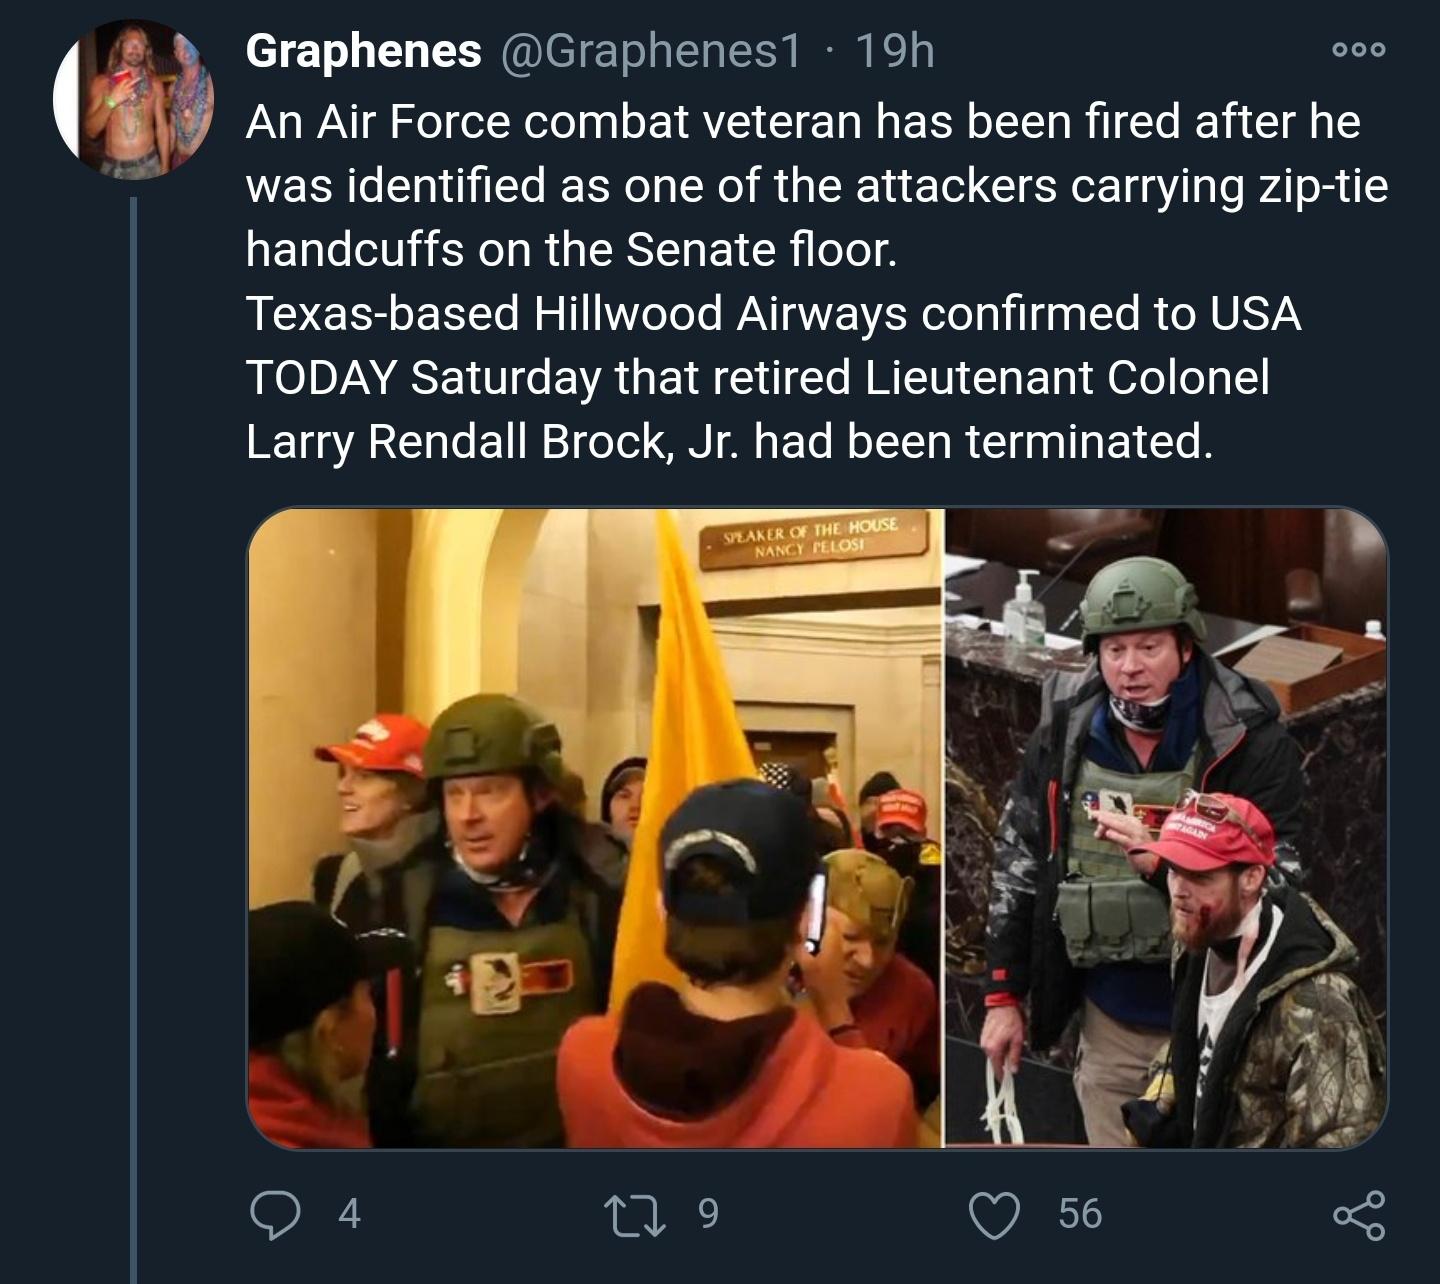This screenshot has height=1284, width=1440.
Task: Open the Graphenes profile avatar
Action: click(133, 99)
